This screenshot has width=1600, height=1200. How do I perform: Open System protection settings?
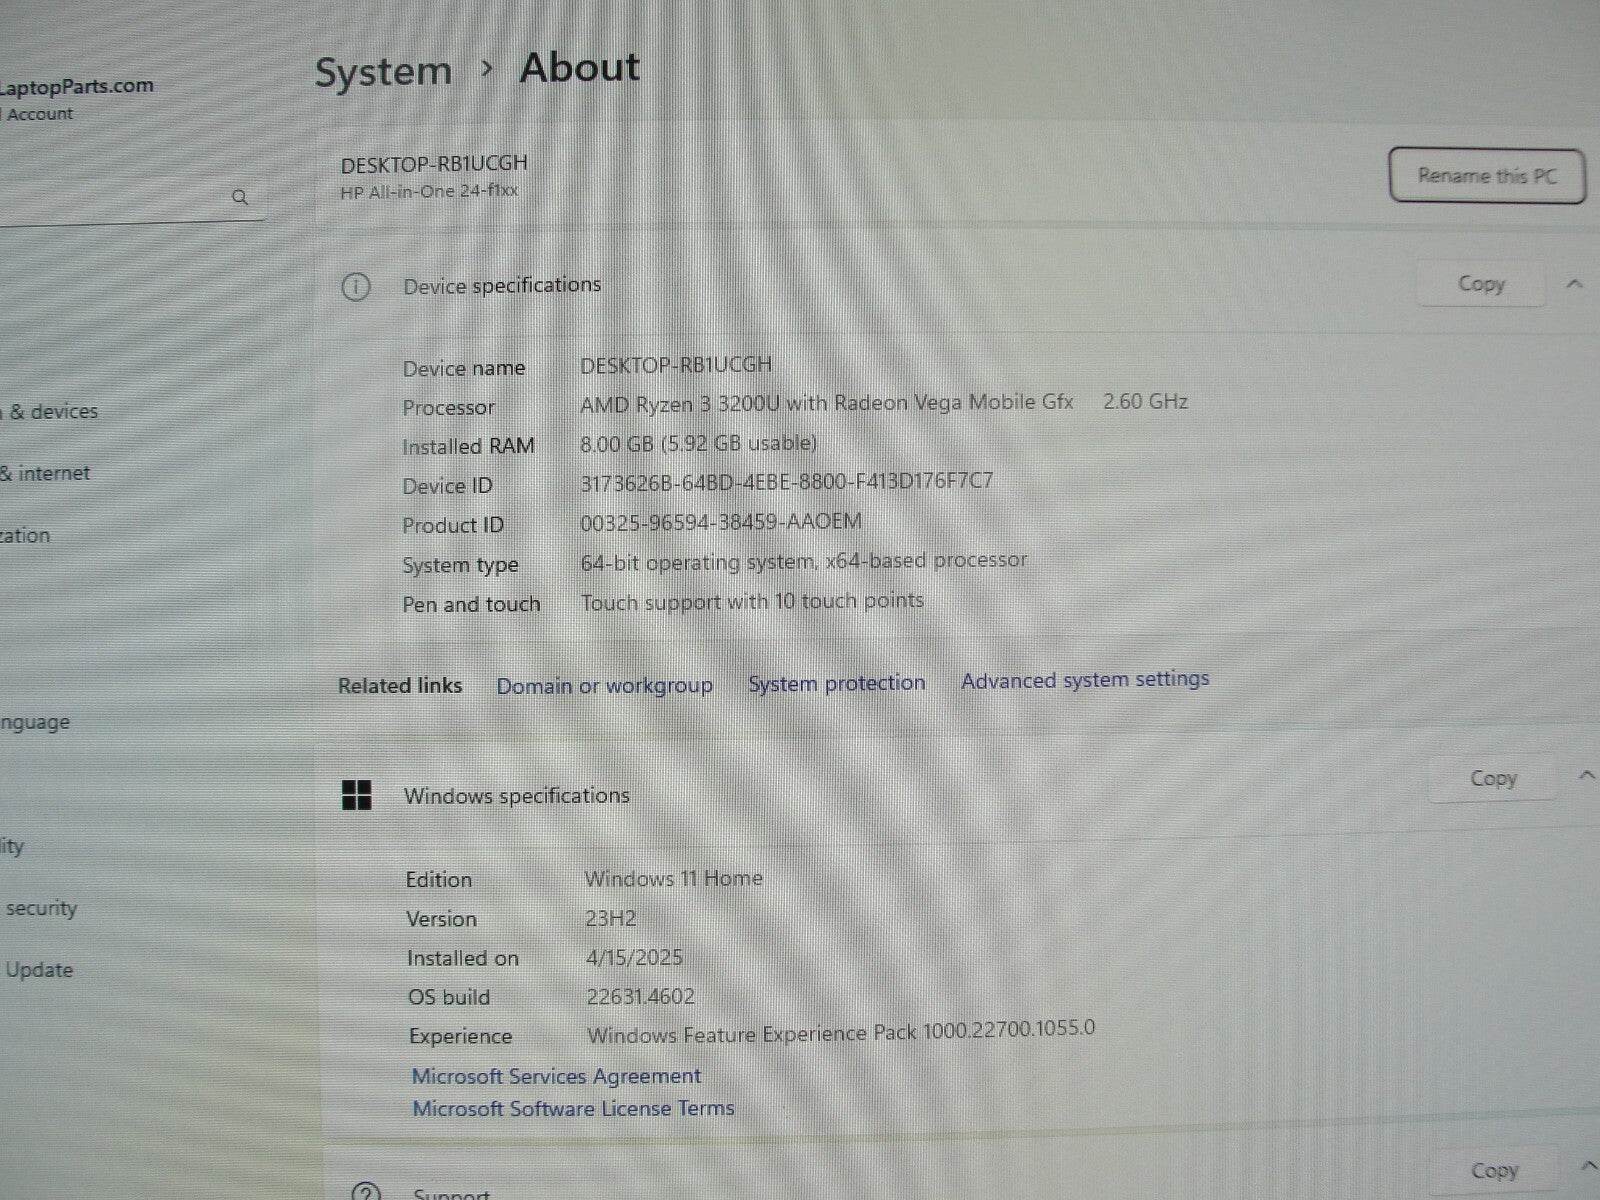pyautogui.click(x=836, y=683)
